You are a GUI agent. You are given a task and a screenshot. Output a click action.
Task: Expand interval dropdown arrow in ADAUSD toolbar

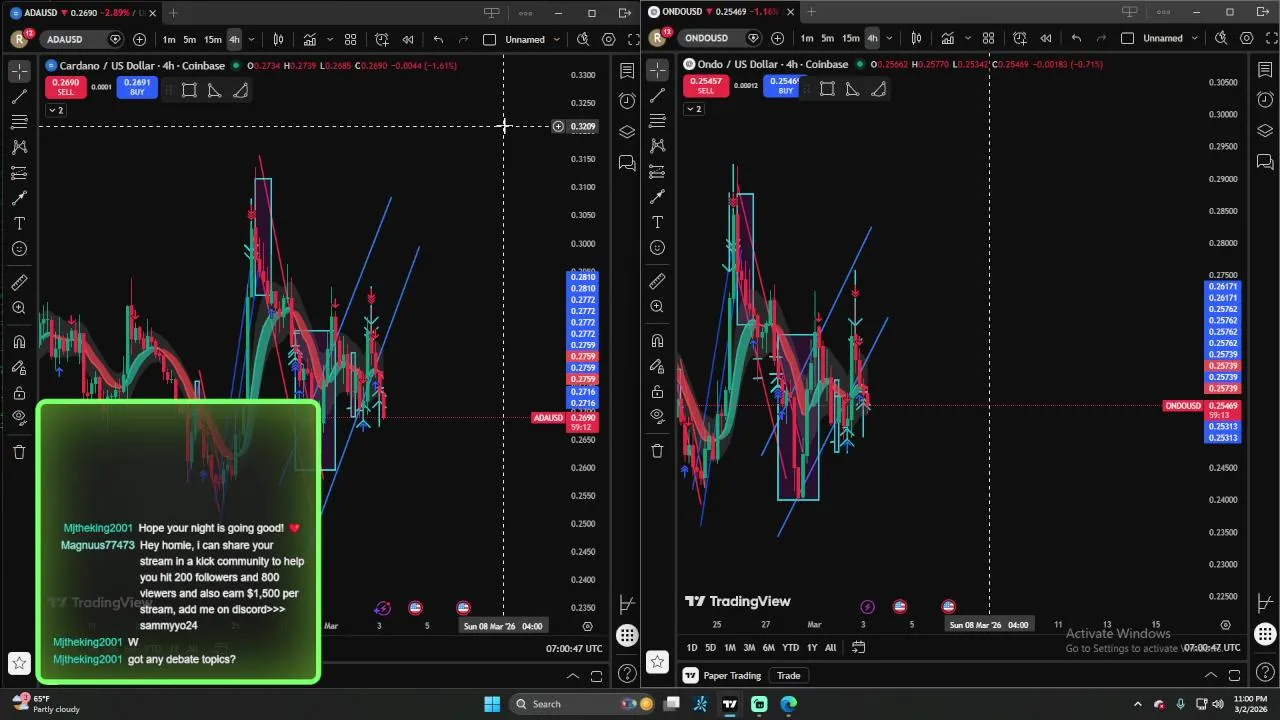click(x=251, y=39)
